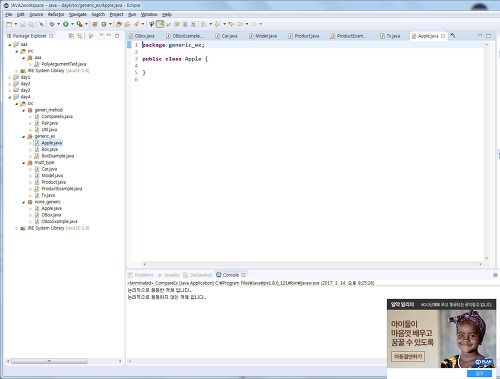The width and height of the screenshot is (500, 379).
Task: Click the New file toolbar icon
Action: click(9, 24)
